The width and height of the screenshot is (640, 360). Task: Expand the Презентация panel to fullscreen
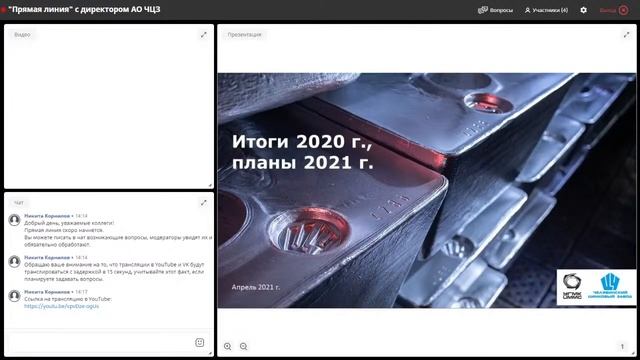(x=627, y=35)
